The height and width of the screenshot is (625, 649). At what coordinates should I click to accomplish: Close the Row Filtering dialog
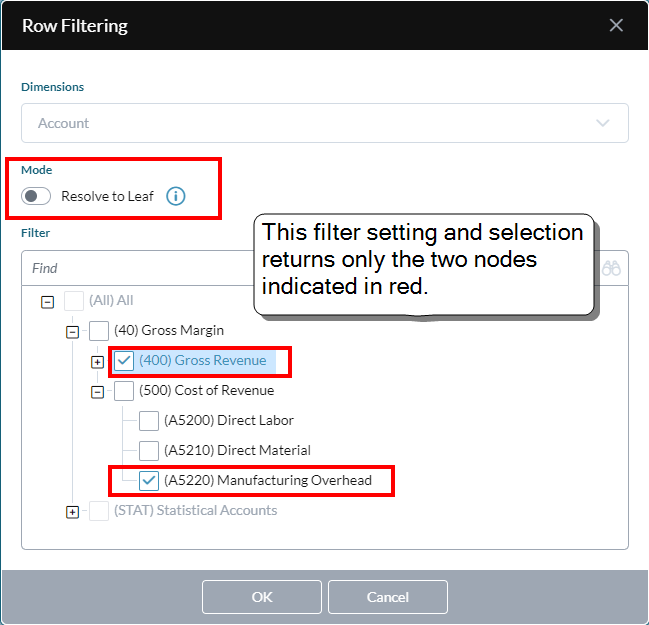(616, 25)
